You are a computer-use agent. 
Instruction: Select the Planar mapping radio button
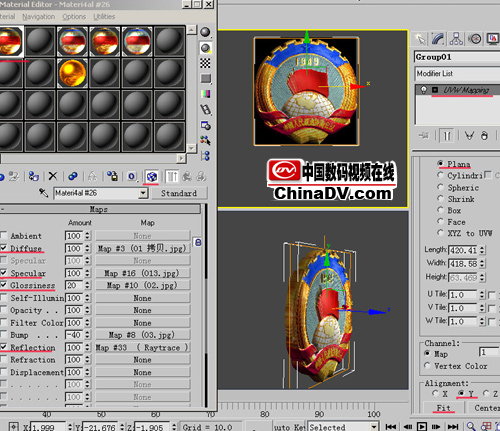tap(440, 163)
